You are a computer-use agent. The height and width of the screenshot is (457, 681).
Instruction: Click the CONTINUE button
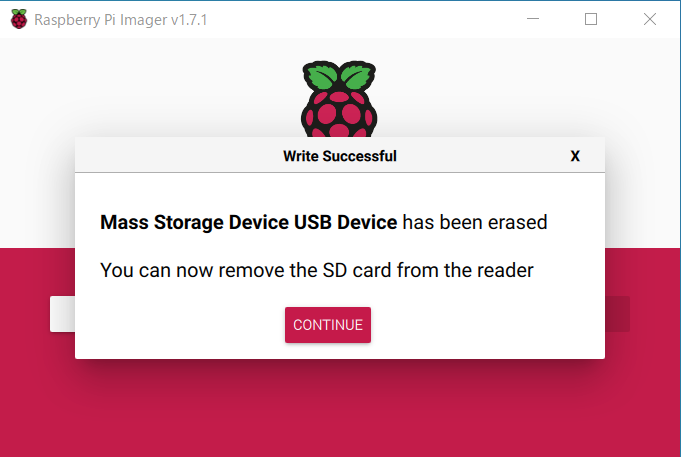328,325
